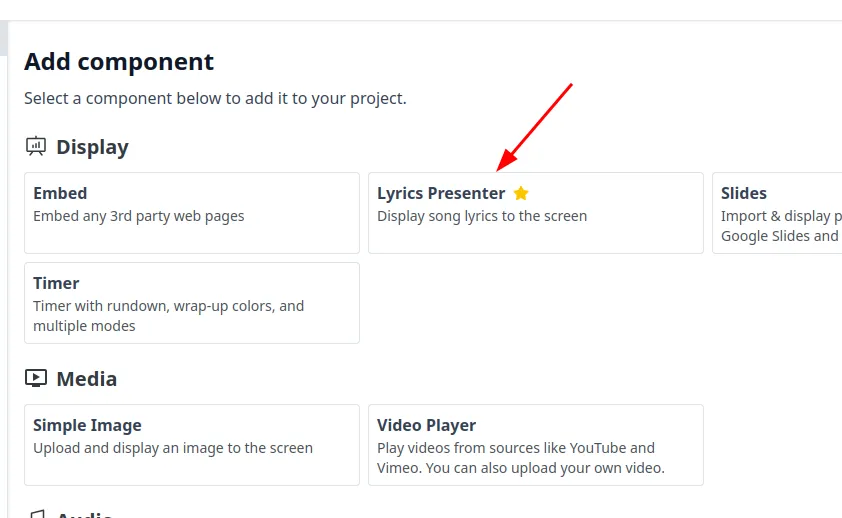Add the Timer component card
The width and height of the screenshot is (842, 518).
(192, 303)
